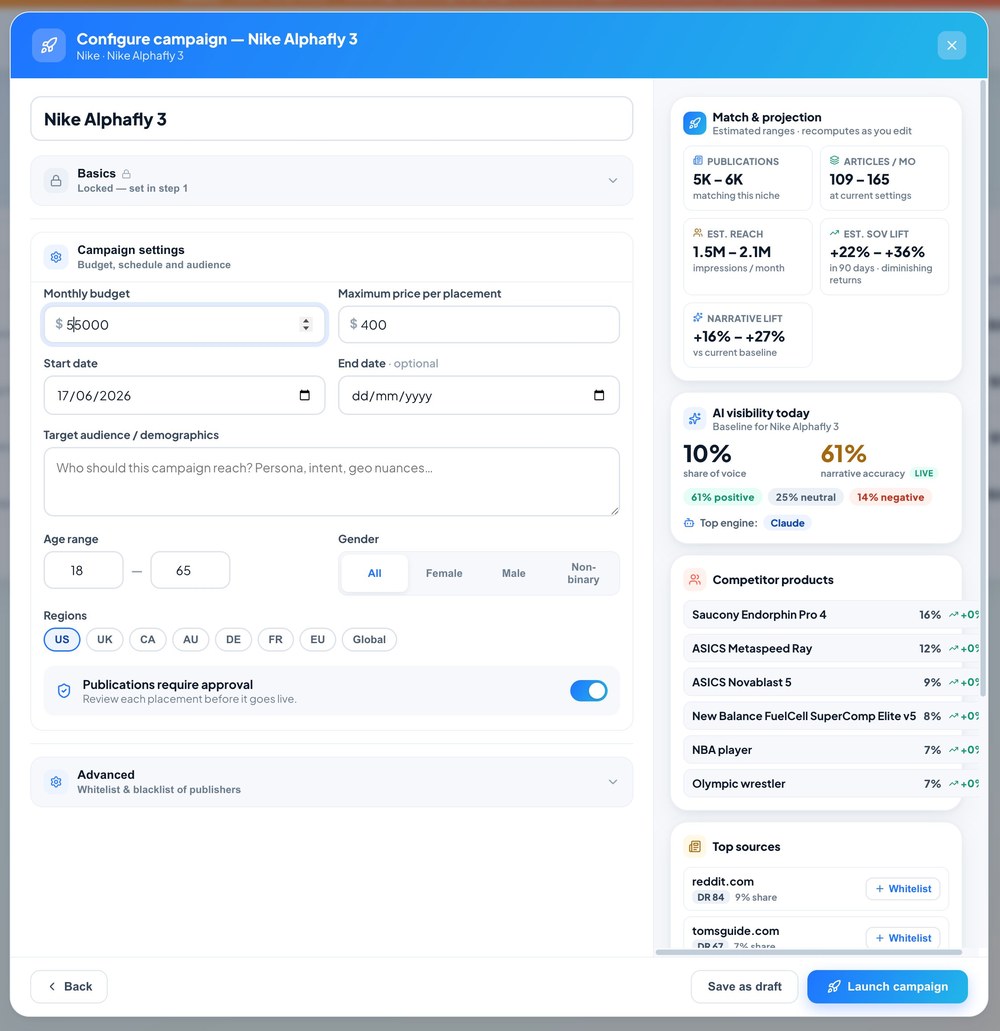Viewport: 1000px width, 1031px height.
Task: Select the Female gender option
Action: point(444,573)
